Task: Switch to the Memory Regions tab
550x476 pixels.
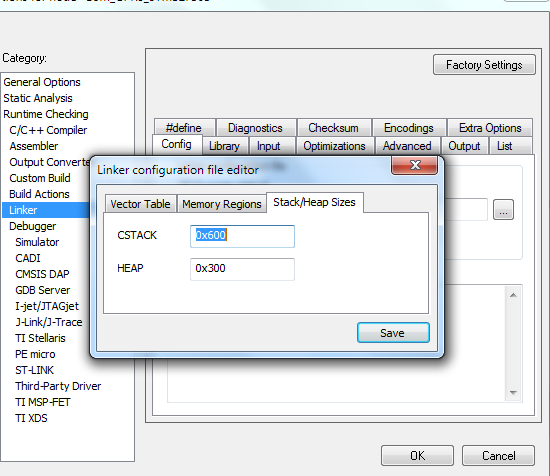Action: pyautogui.click(x=222, y=204)
